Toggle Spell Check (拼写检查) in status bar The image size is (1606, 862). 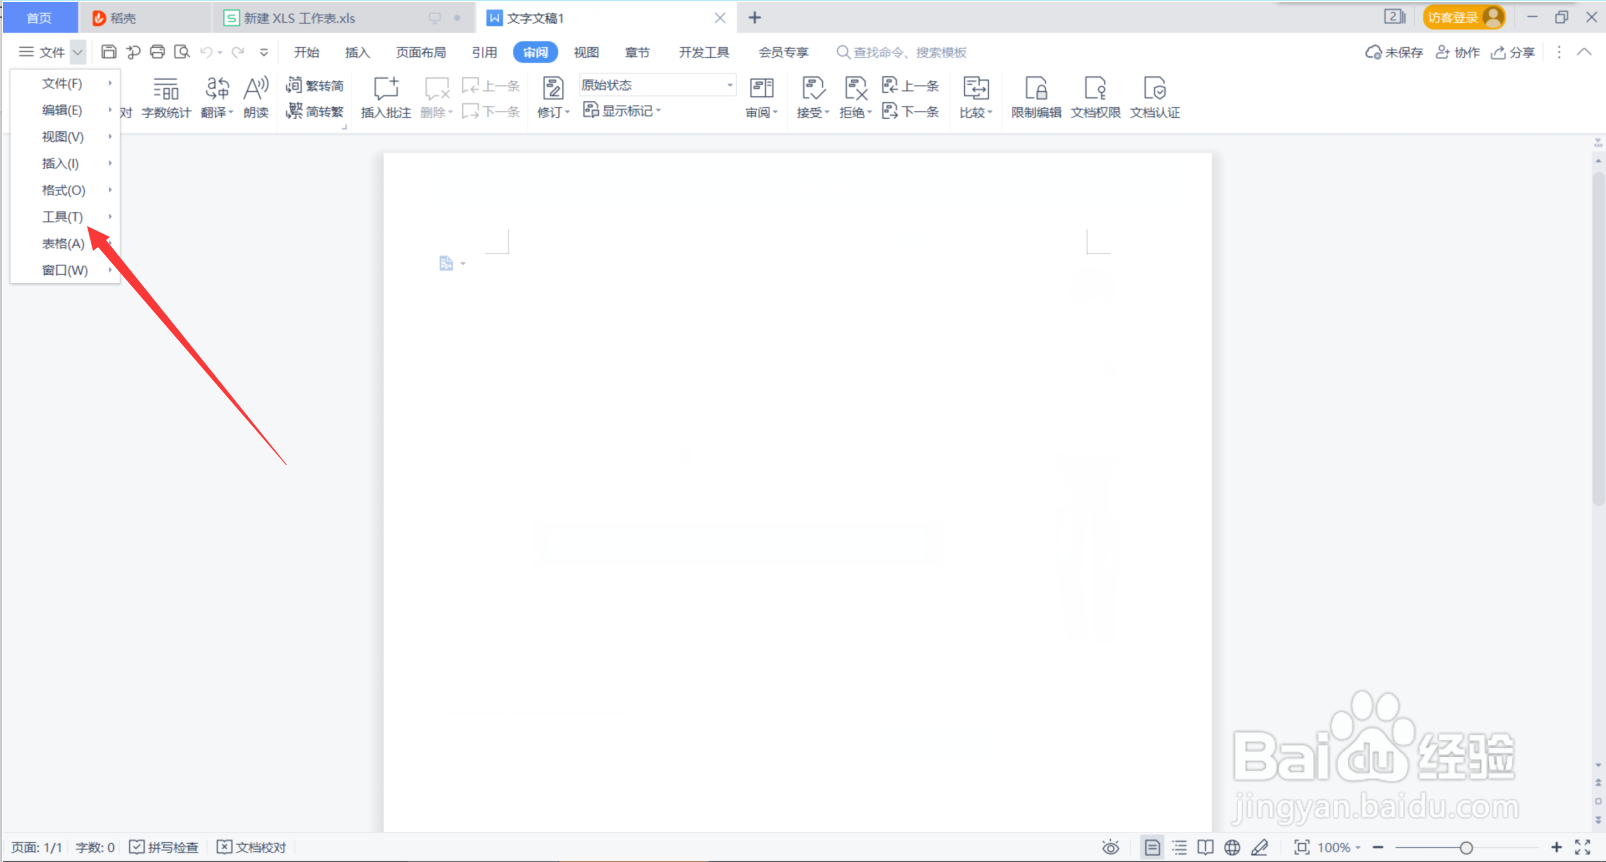click(164, 847)
